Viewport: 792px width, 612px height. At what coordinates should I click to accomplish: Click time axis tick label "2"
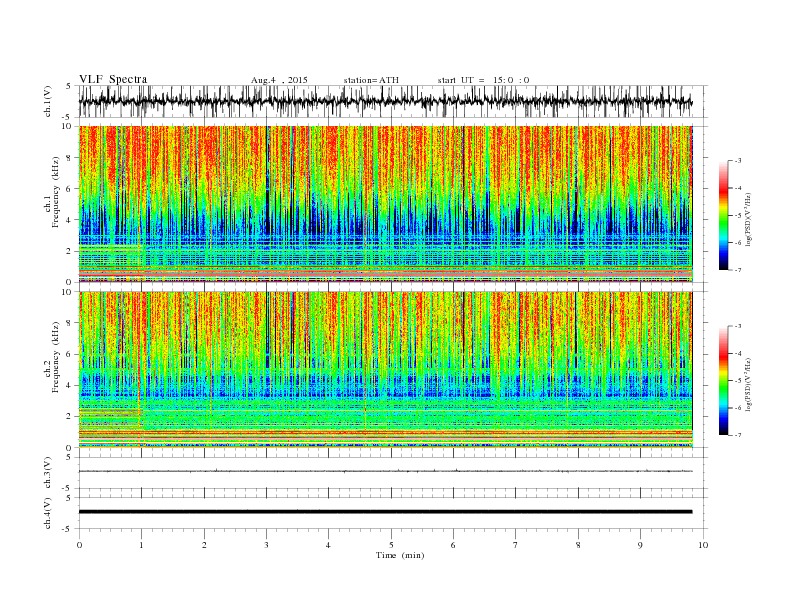204,545
